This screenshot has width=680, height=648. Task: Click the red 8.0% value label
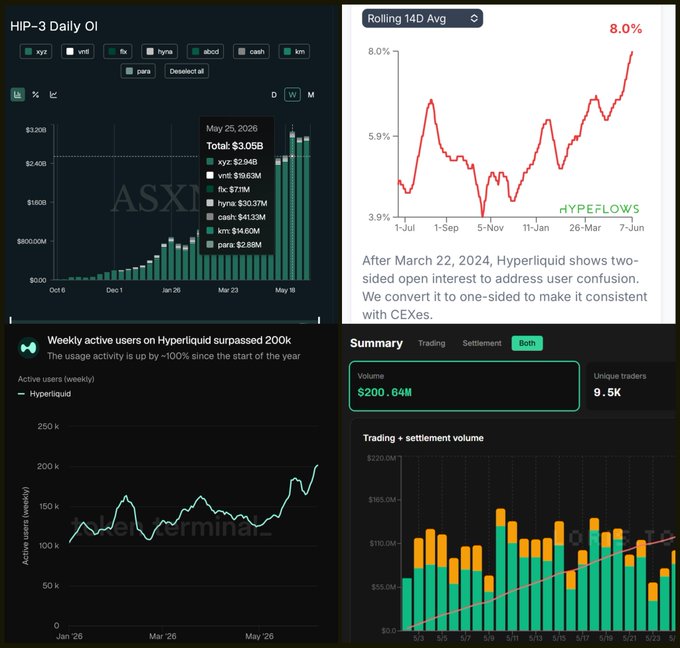625,29
